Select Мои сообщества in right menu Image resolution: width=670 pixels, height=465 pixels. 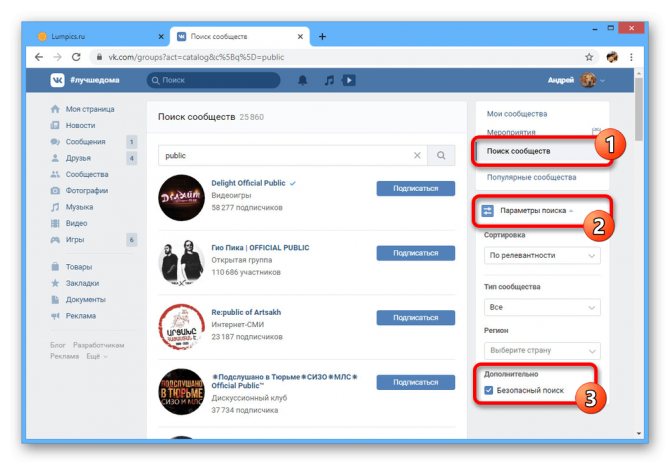pyautogui.click(x=517, y=114)
